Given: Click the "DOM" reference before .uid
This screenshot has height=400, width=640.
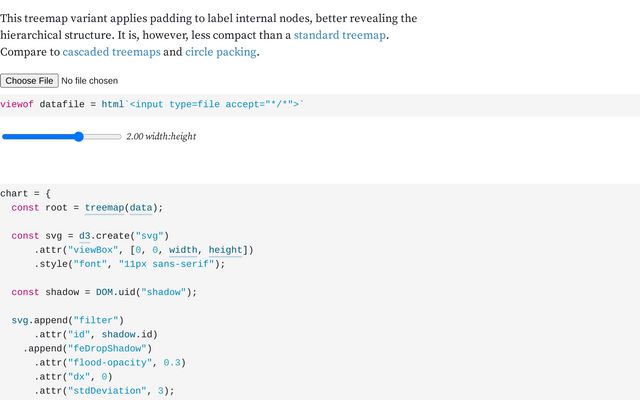Looking at the screenshot, I should pyautogui.click(x=104, y=292).
